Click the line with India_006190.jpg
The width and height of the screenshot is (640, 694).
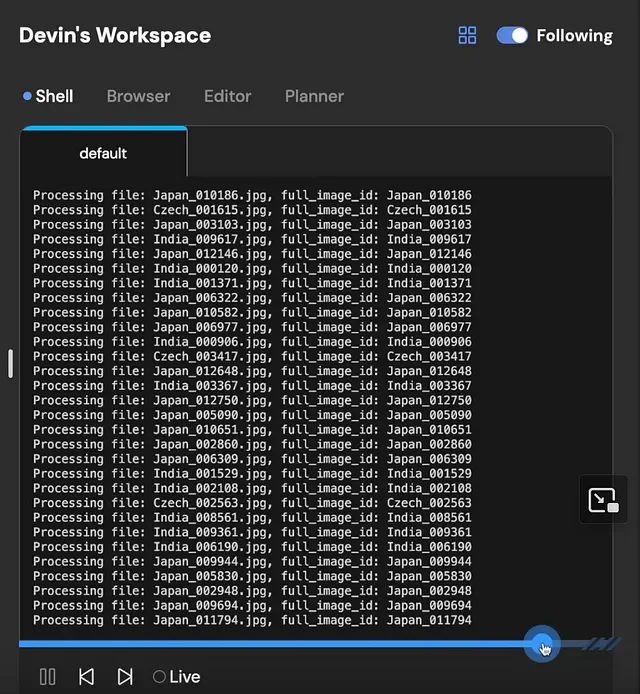[x=252, y=547]
